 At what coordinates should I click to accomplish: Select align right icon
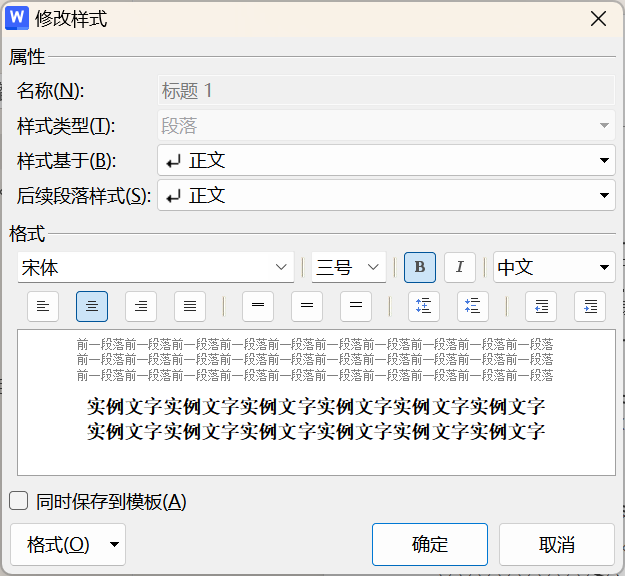click(x=141, y=306)
